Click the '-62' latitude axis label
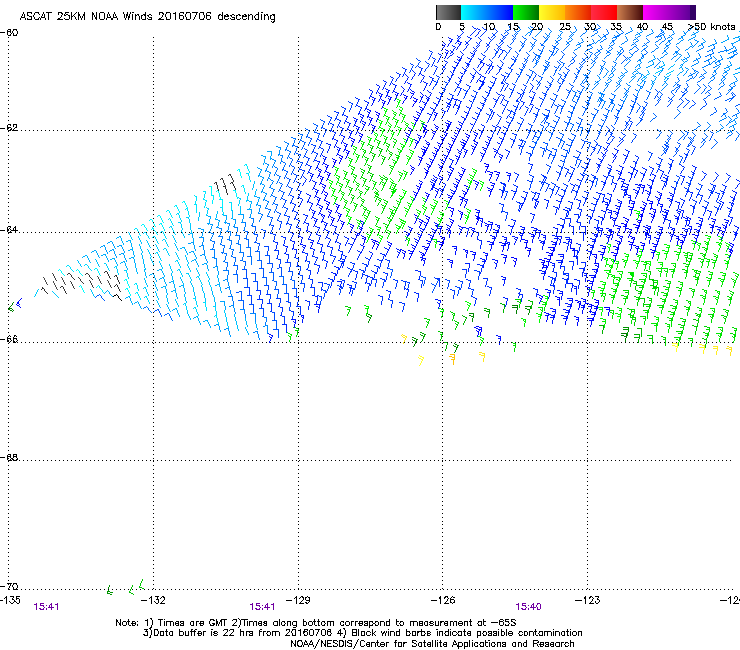Viewport: 740px width, 650px height. click(10, 128)
